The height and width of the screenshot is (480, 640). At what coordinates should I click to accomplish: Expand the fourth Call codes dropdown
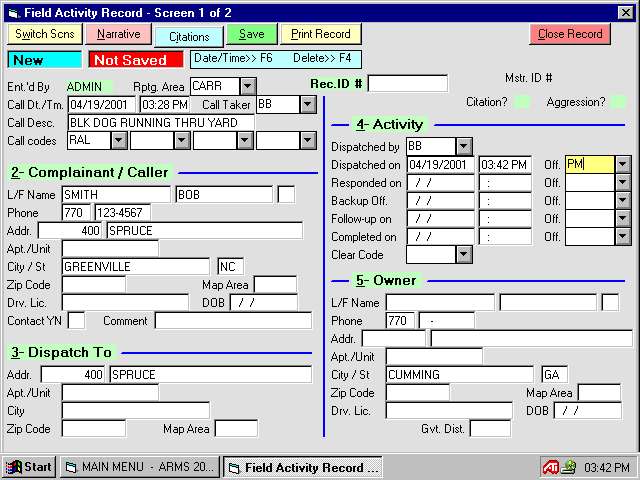308,140
